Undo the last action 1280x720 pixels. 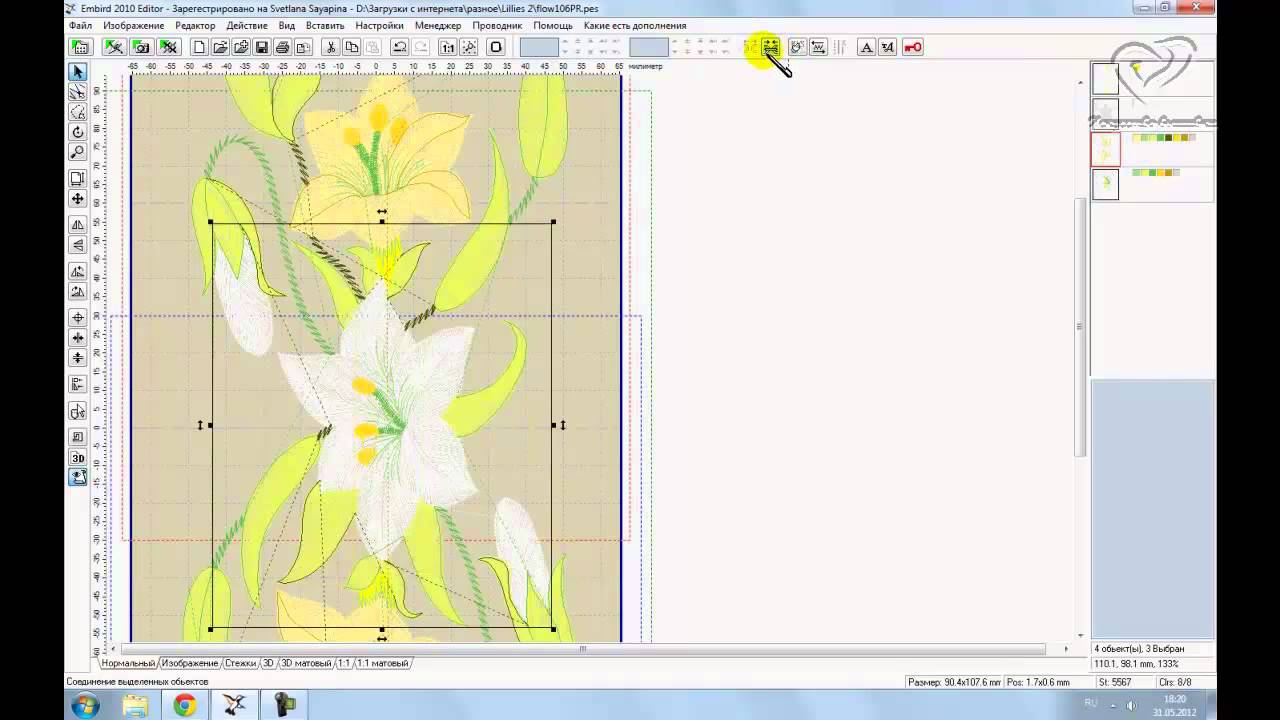[x=400, y=47]
